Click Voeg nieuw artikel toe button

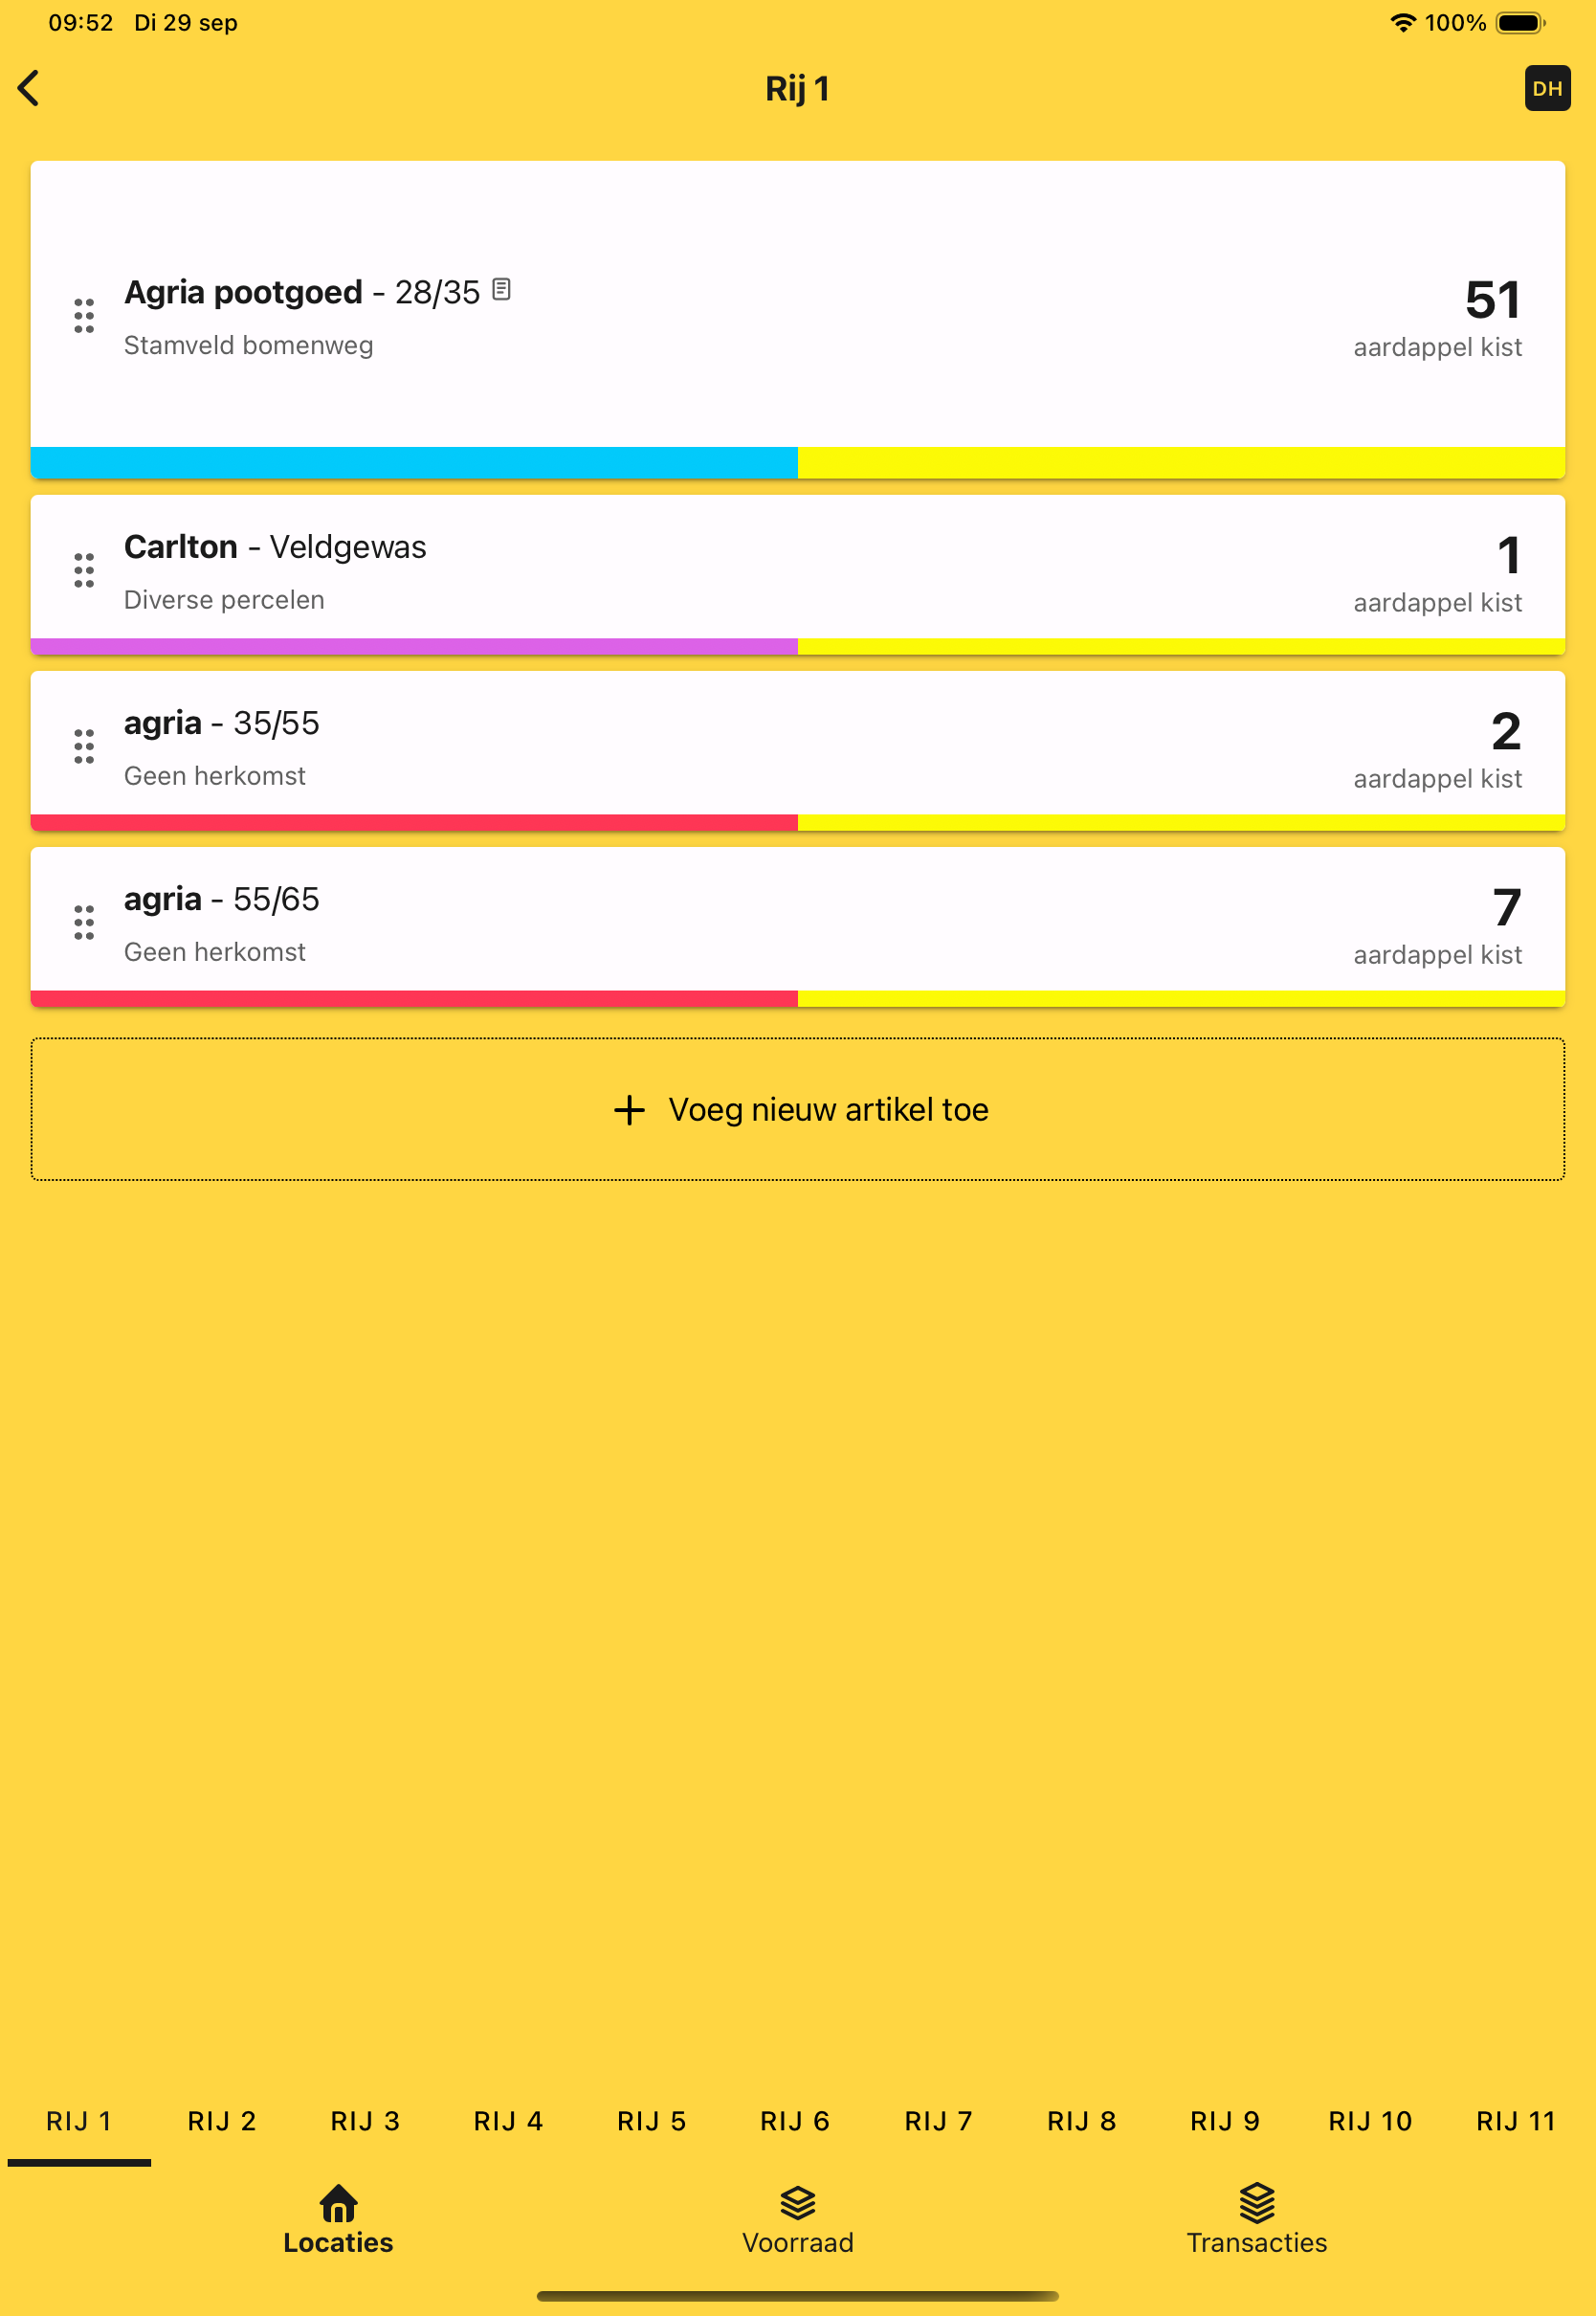tap(798, 1109)
